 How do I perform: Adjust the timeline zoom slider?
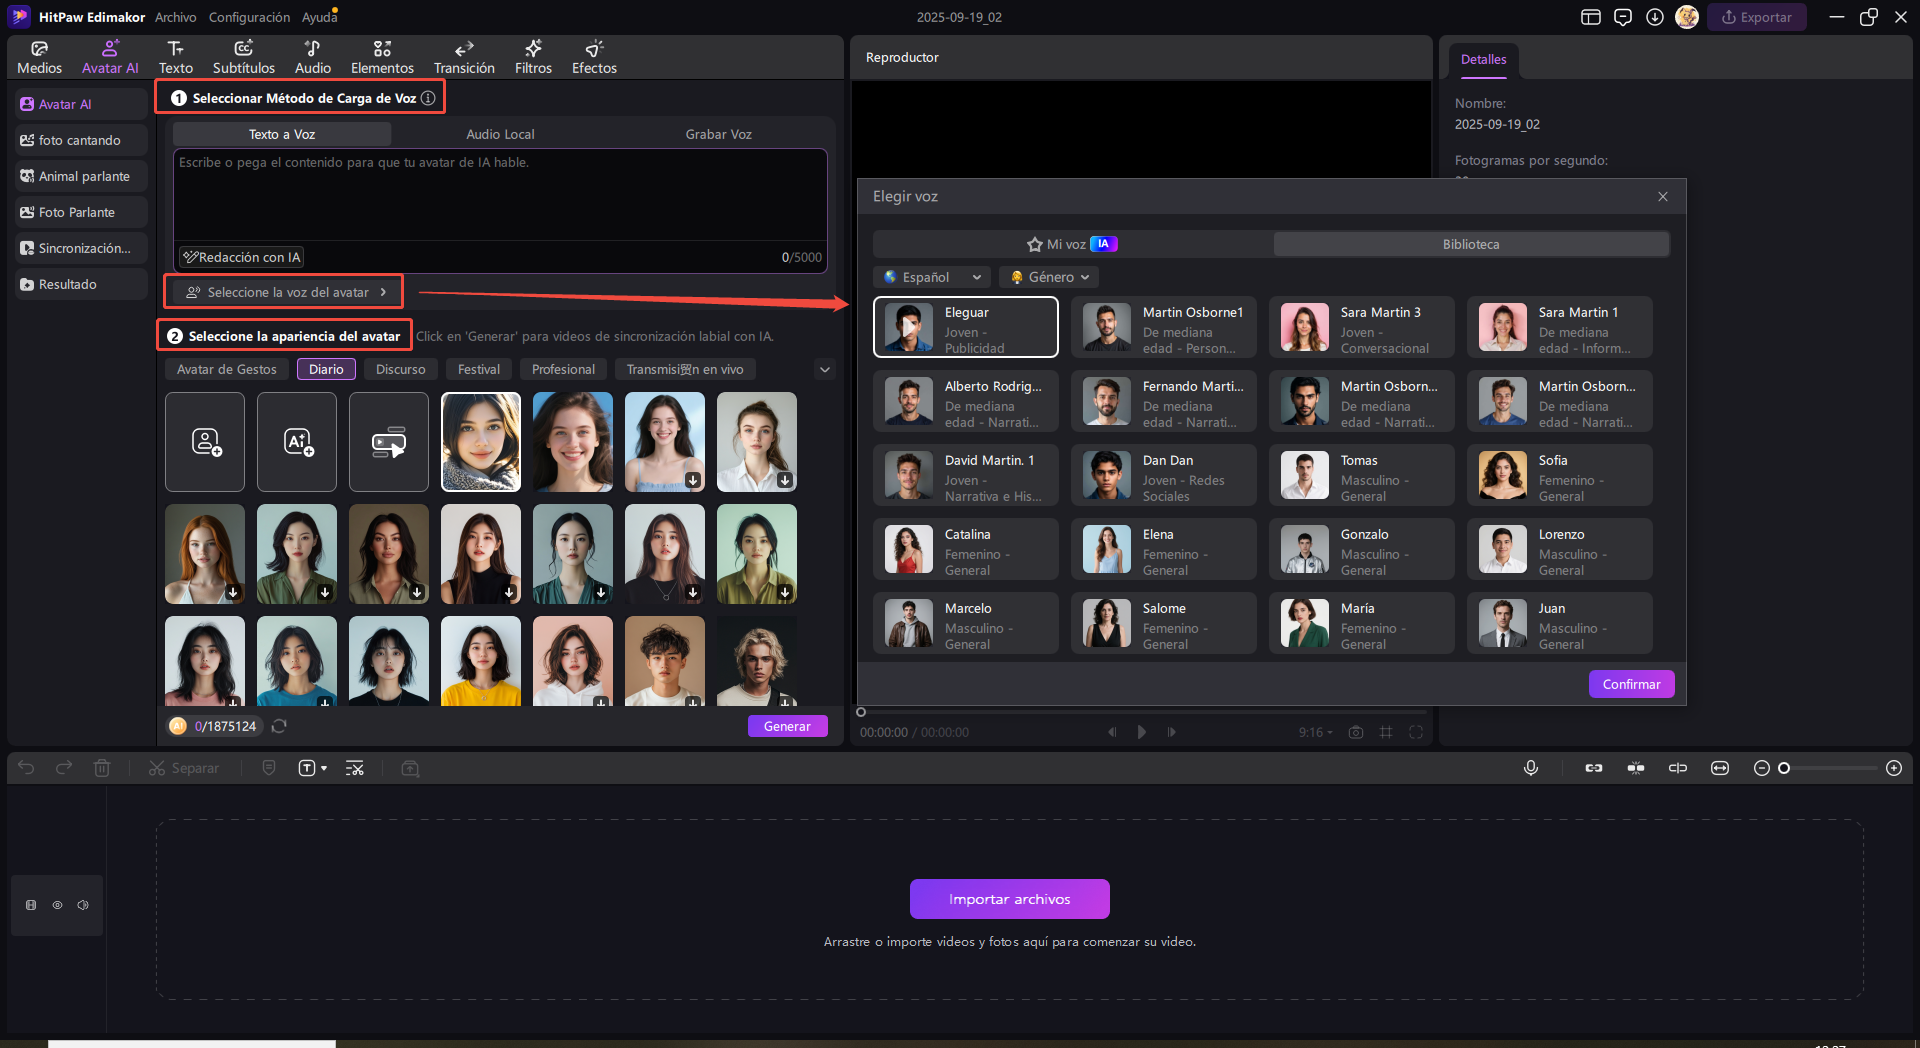1784,768
